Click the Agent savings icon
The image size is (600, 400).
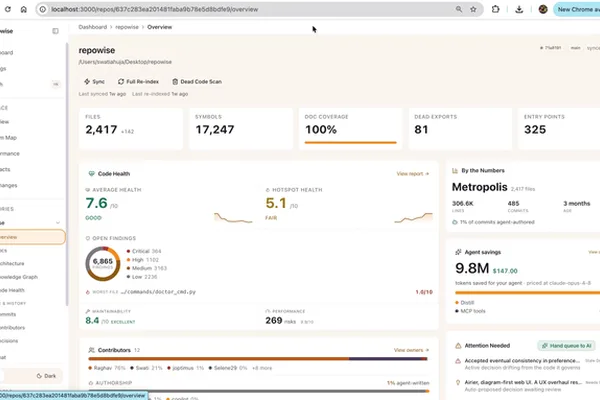point(458,252)
